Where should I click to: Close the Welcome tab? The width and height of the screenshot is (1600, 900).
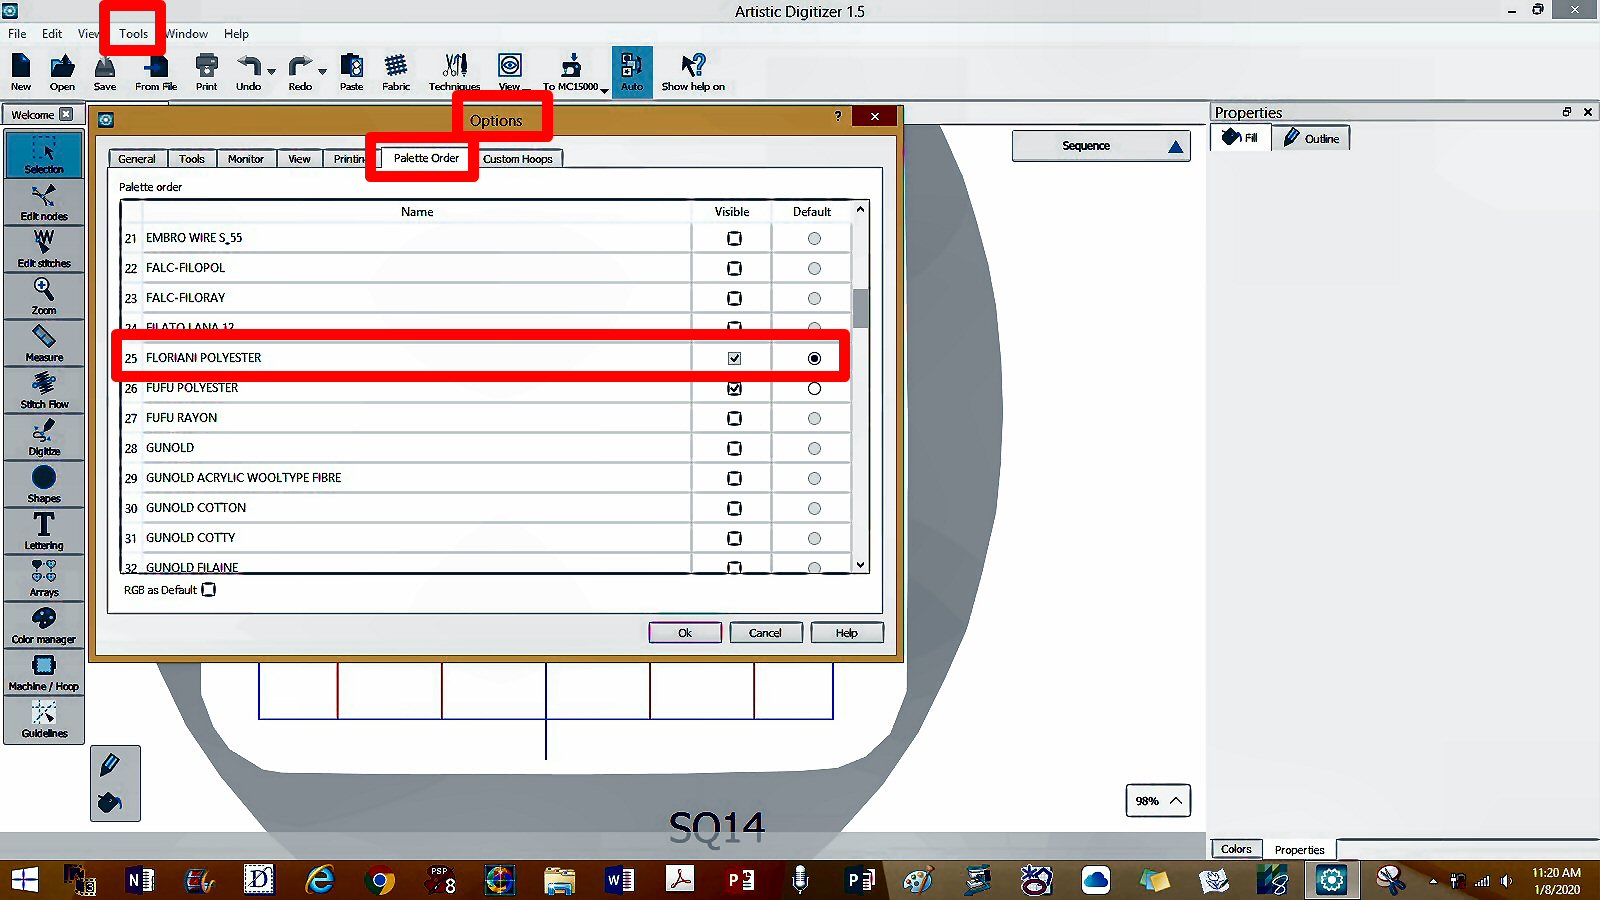coord(66,114)
